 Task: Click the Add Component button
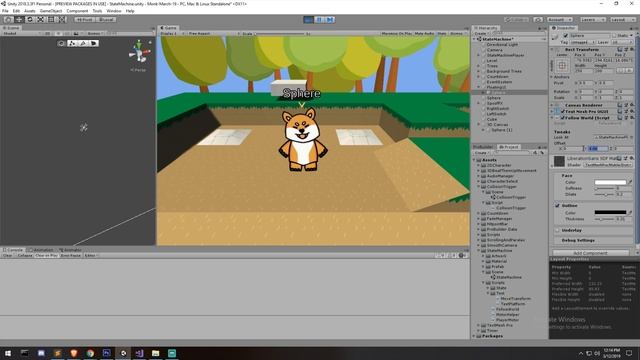click(x=590, y=253)
